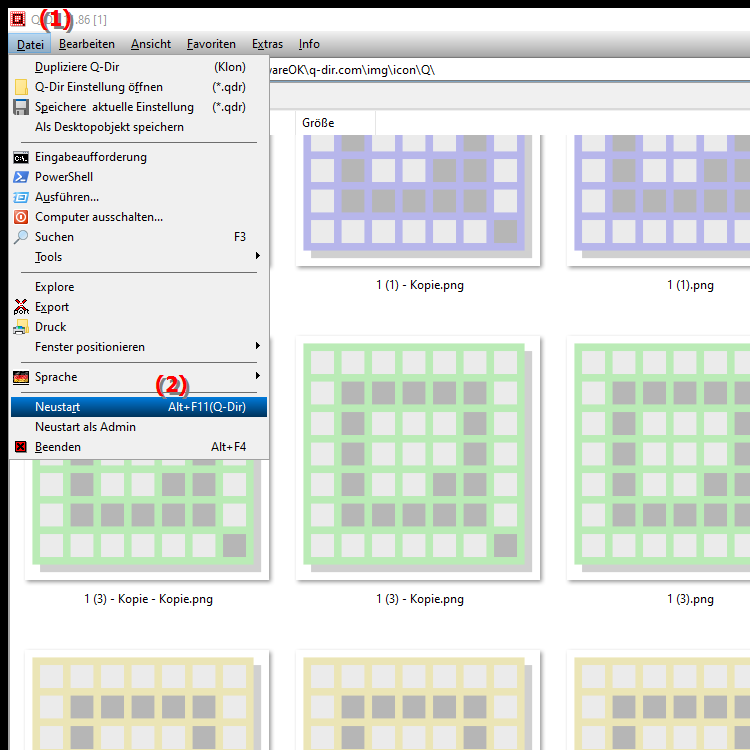The width and height of the screenshot is (750, 750).
Task: Click the PowerShell icon in the menu
Action: [21, 177]
